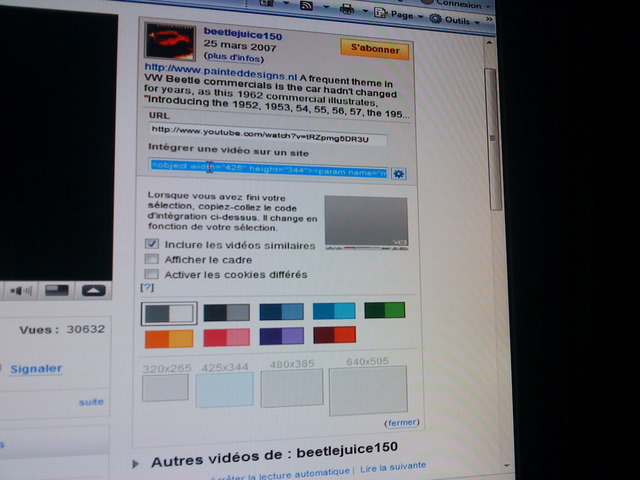Open the dropdown arrow beside printer icon
This screenshot has width=640, height=480.
point(364,11)
